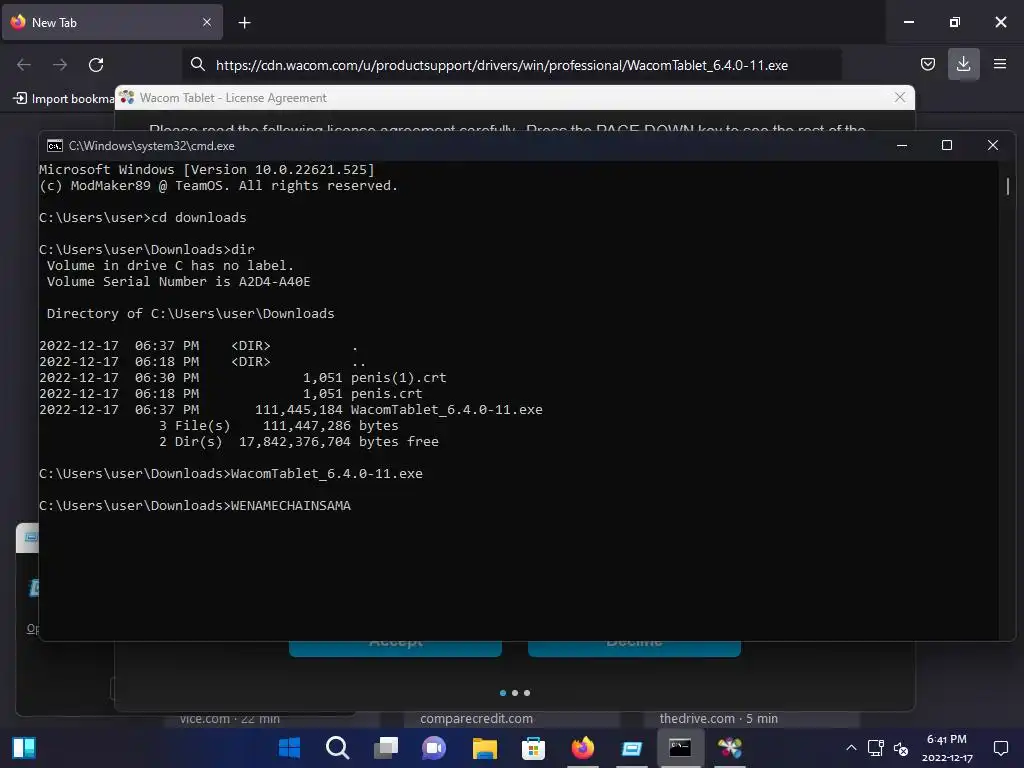Image resolution: width=1024 pixels, height=768 pixels.
Task: Open File Explorer from the taskbar
Action: [x=485, y=748]
